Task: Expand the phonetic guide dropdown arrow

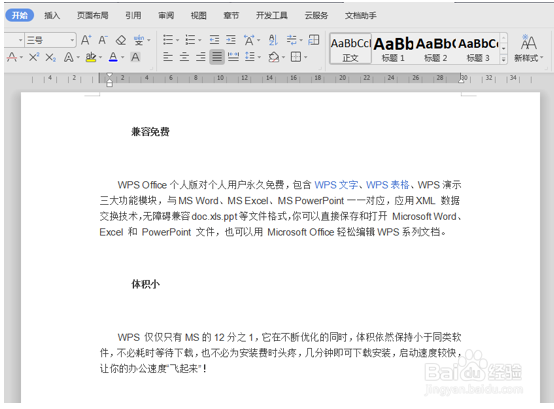Action: coord(149,40)
